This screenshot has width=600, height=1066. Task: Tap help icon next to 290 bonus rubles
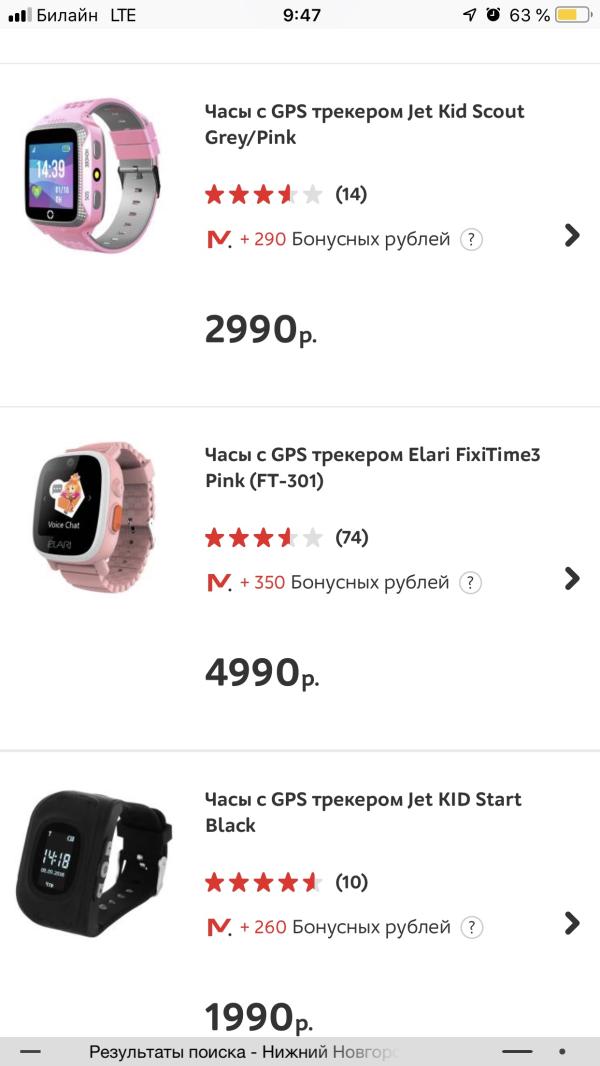point(472,240)
